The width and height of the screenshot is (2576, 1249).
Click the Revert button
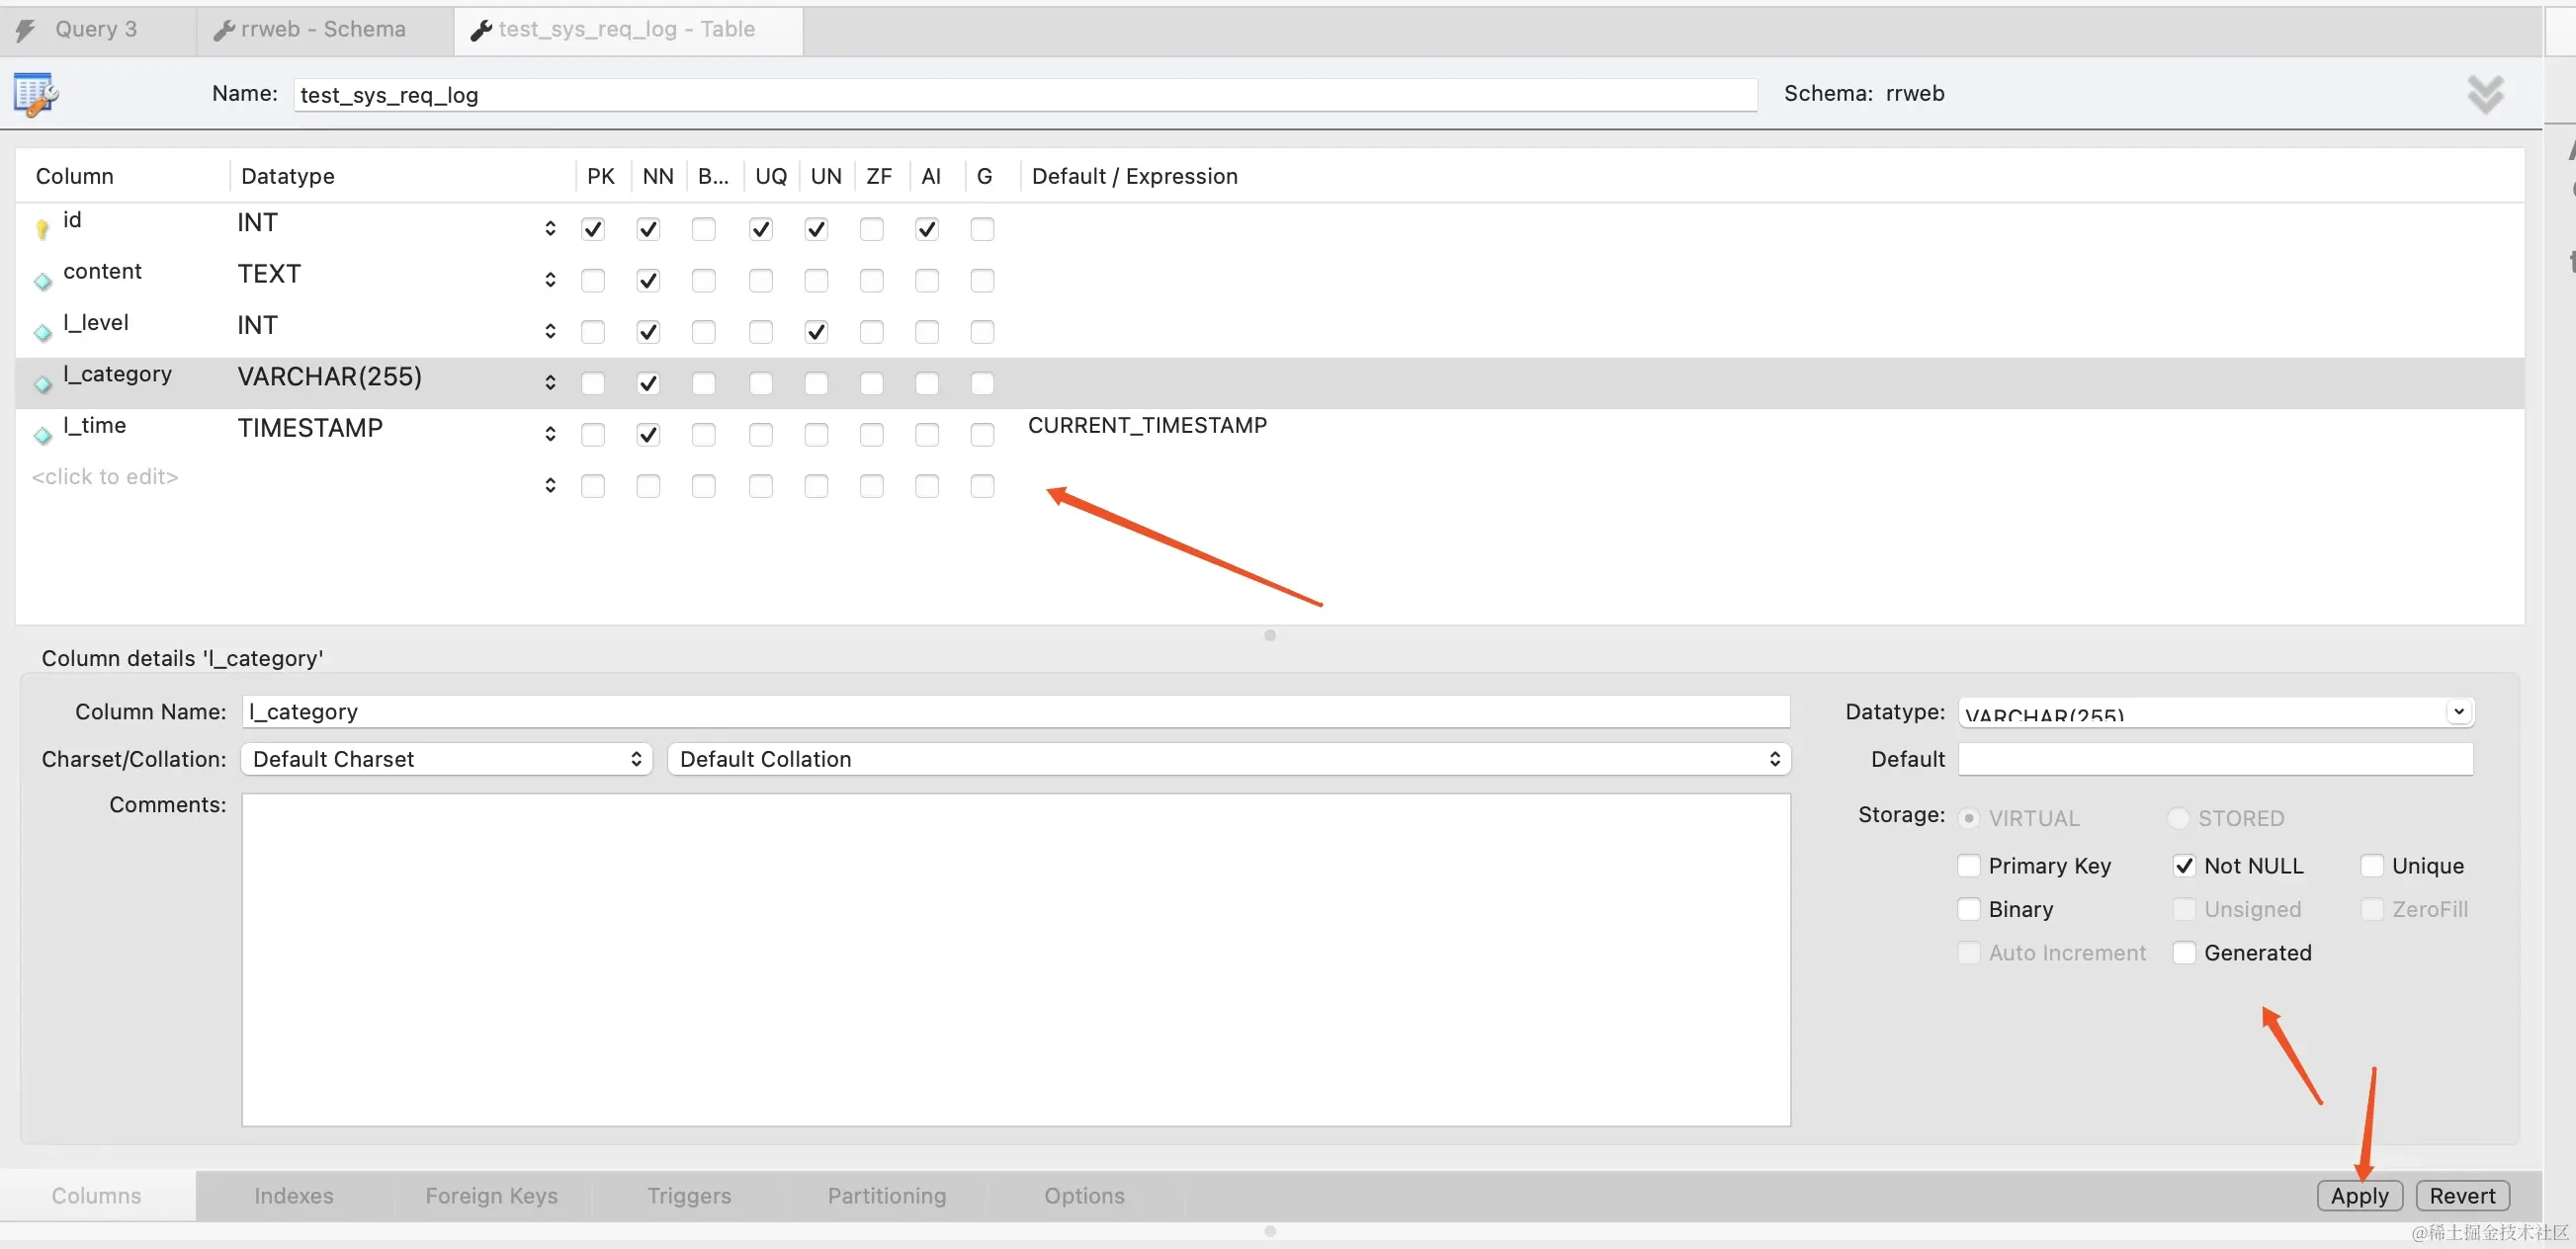tap(2462, 1196)
